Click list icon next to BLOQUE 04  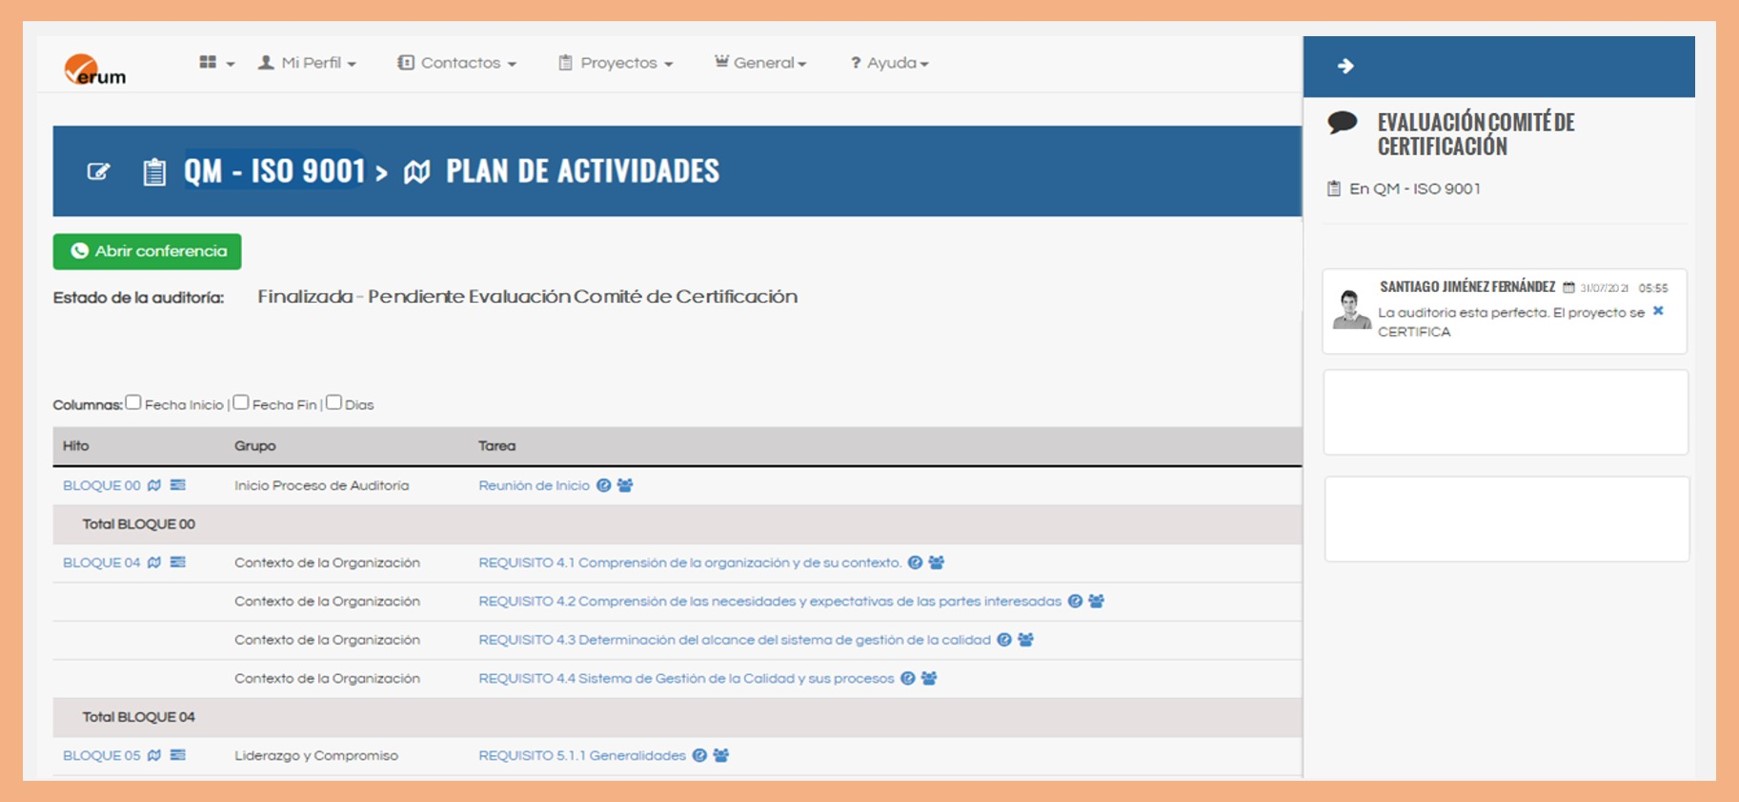pyautogui.click(x=178, y=562)
